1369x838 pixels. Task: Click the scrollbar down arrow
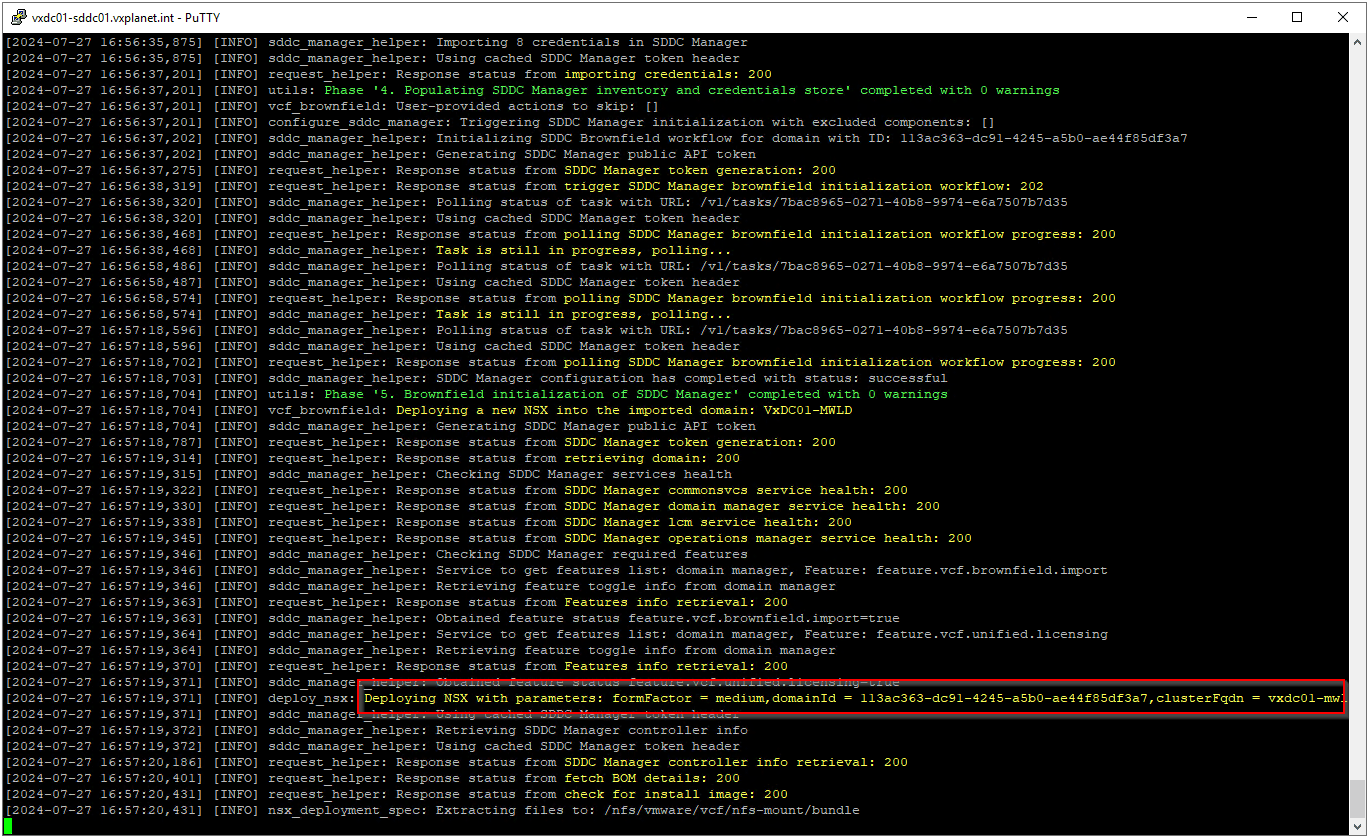[1357, 827]
